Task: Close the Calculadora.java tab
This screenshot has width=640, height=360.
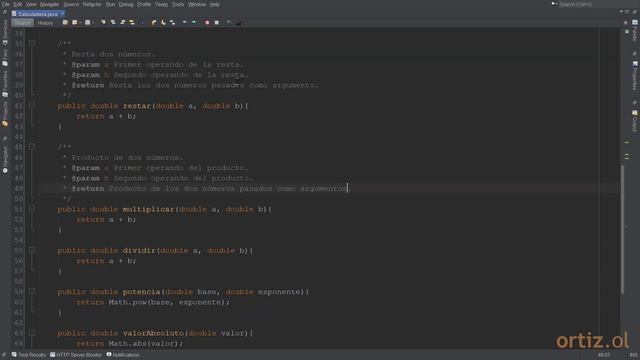Action: pyautogui.click(x=62, y=13)
